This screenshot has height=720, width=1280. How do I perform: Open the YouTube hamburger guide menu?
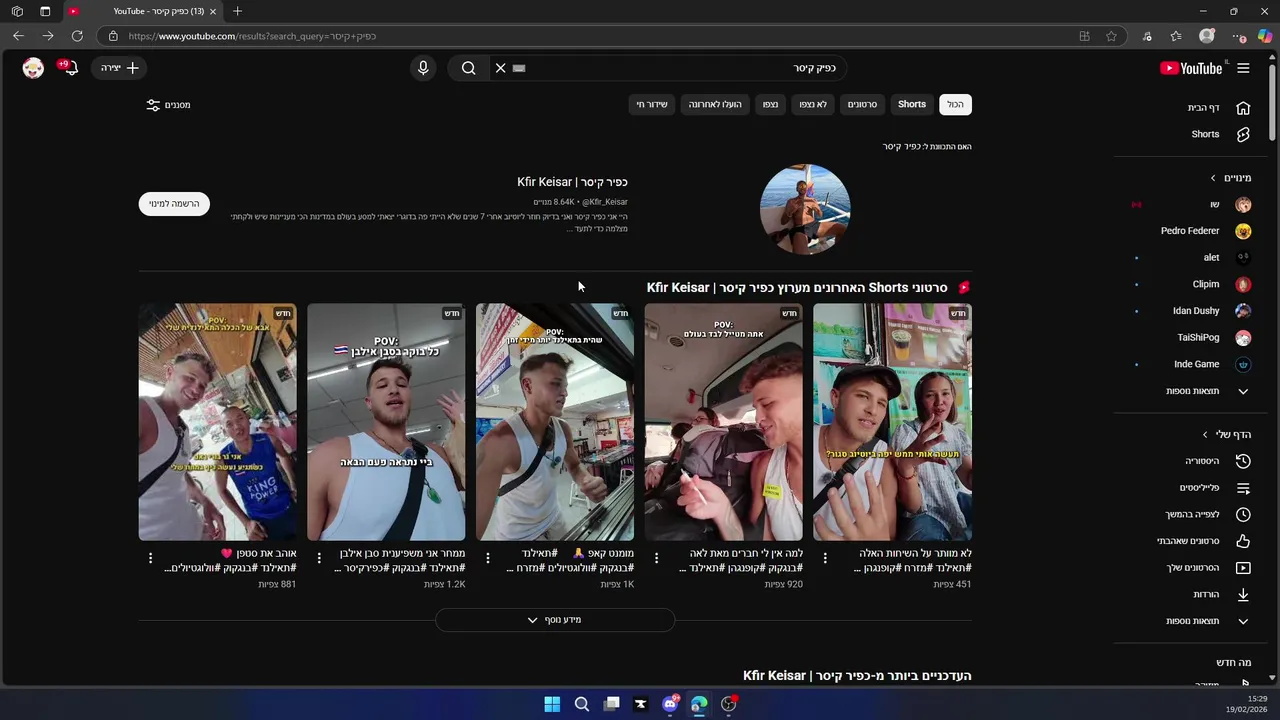point(1243,68)
